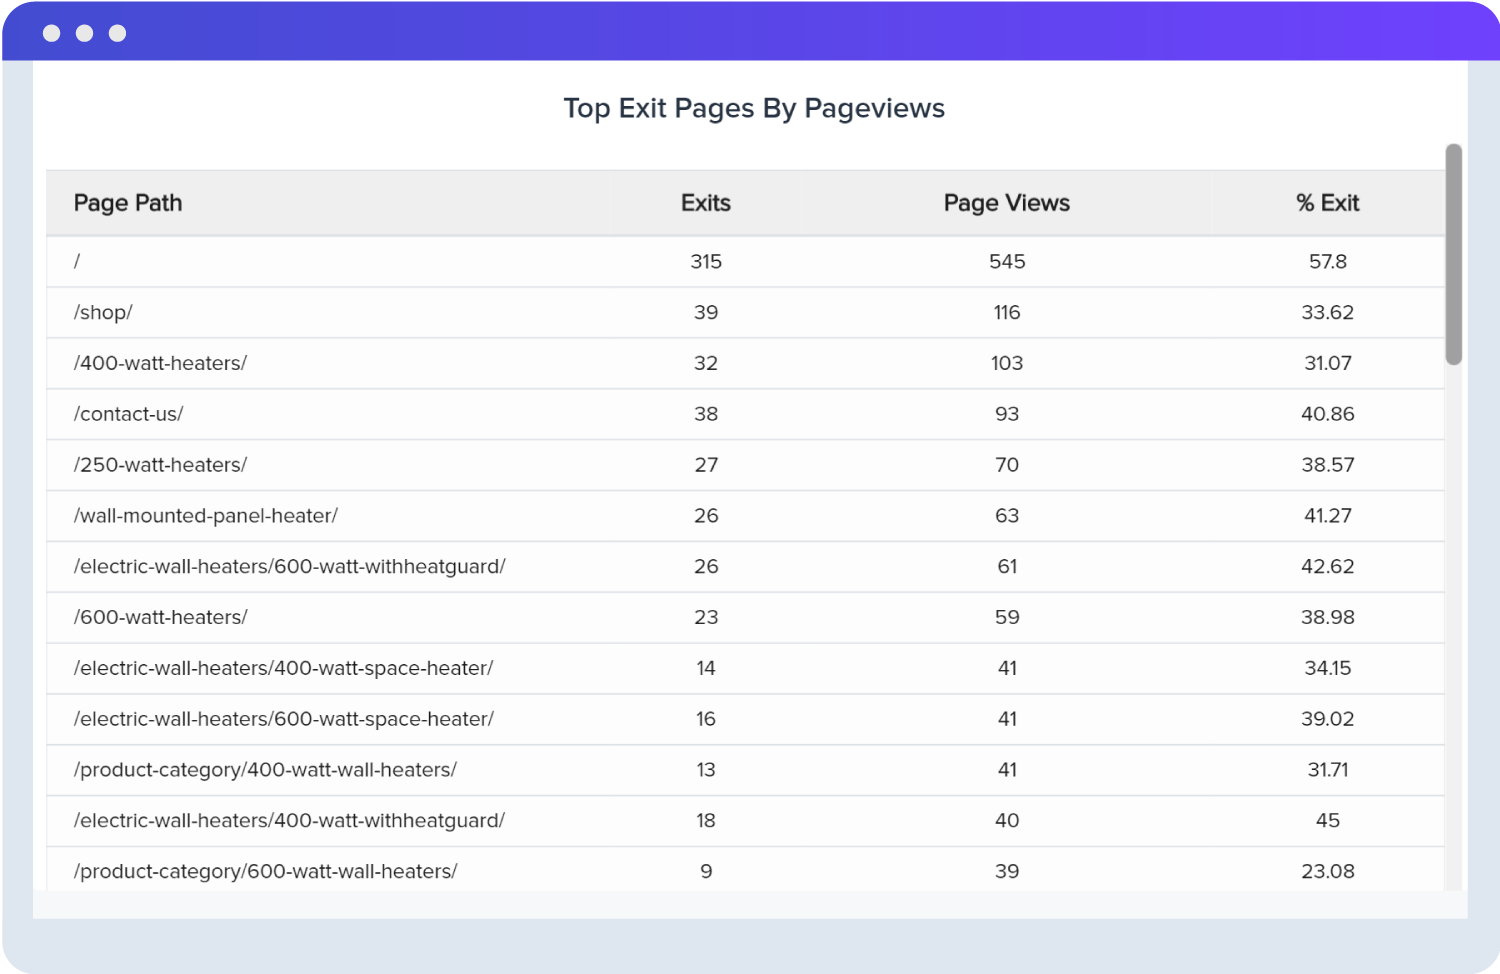Click the Exits value 14
Viewport: 1500px width, 974px height.
pos(706,668)
